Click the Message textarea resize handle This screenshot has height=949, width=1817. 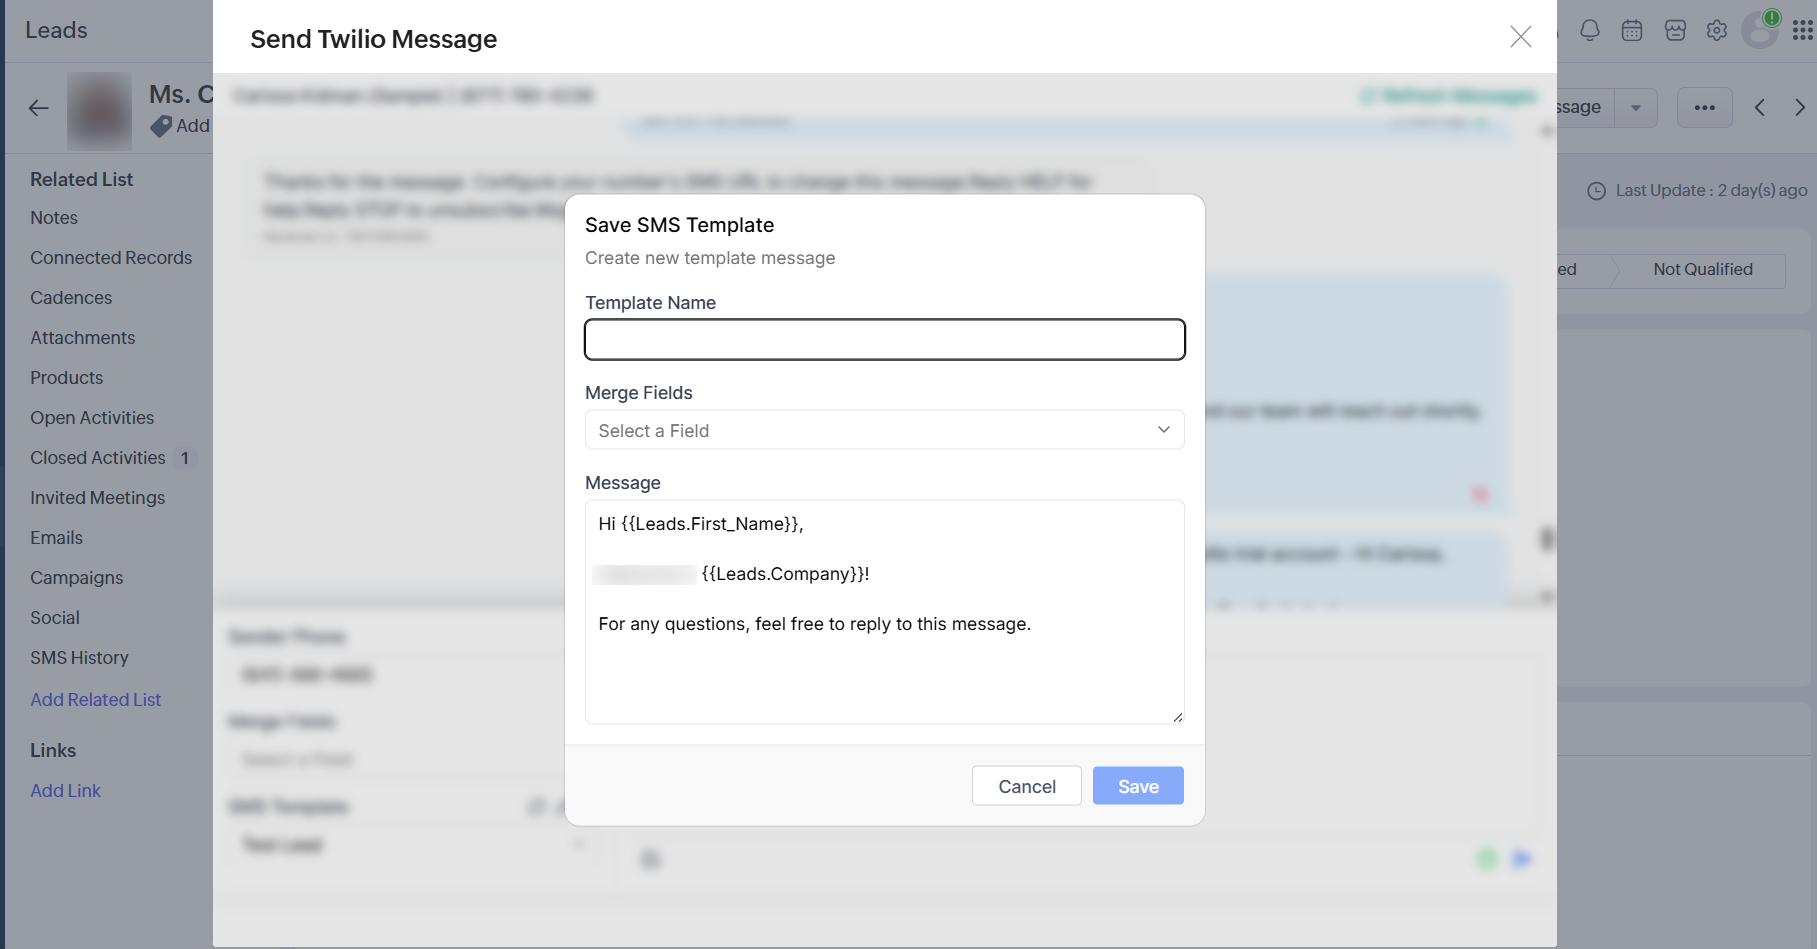click(x=1177, y=716)
